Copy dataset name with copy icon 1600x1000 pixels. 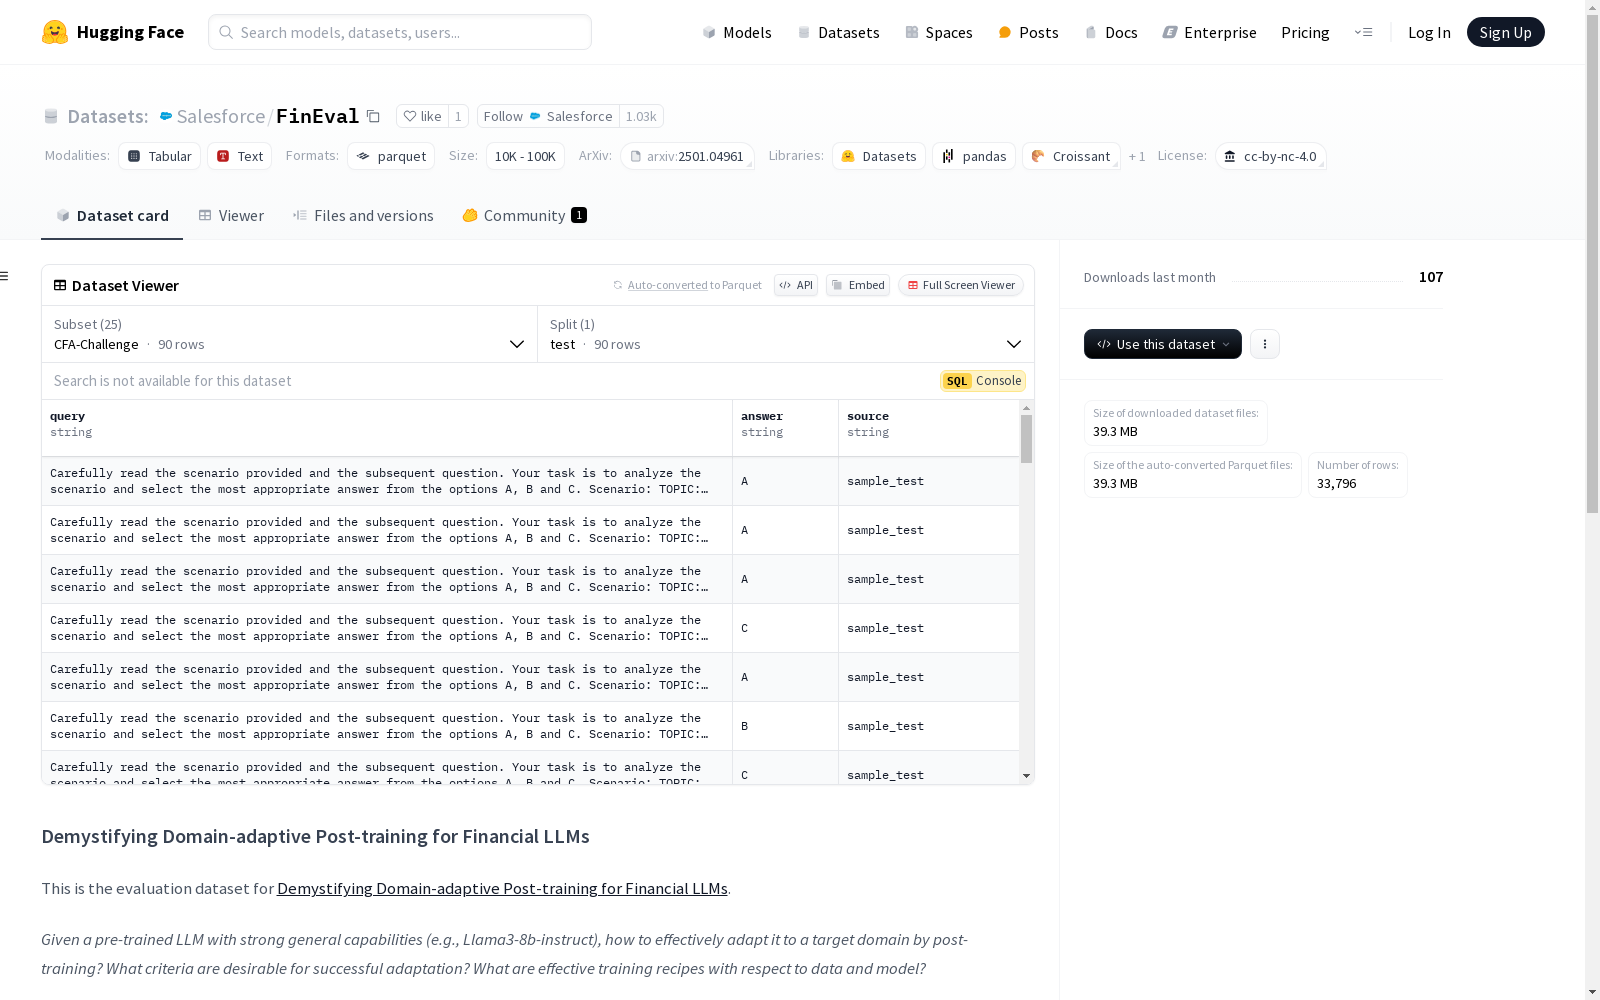click(x=373, y=116)
